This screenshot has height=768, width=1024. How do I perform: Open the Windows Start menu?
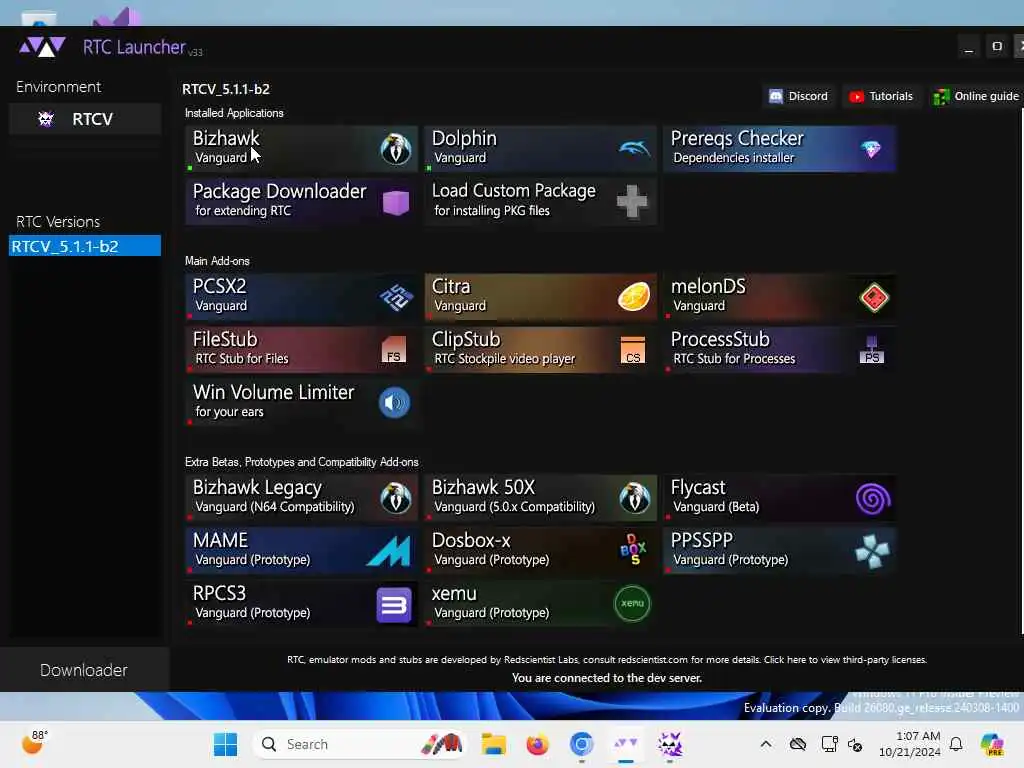(x=225, y=744)
